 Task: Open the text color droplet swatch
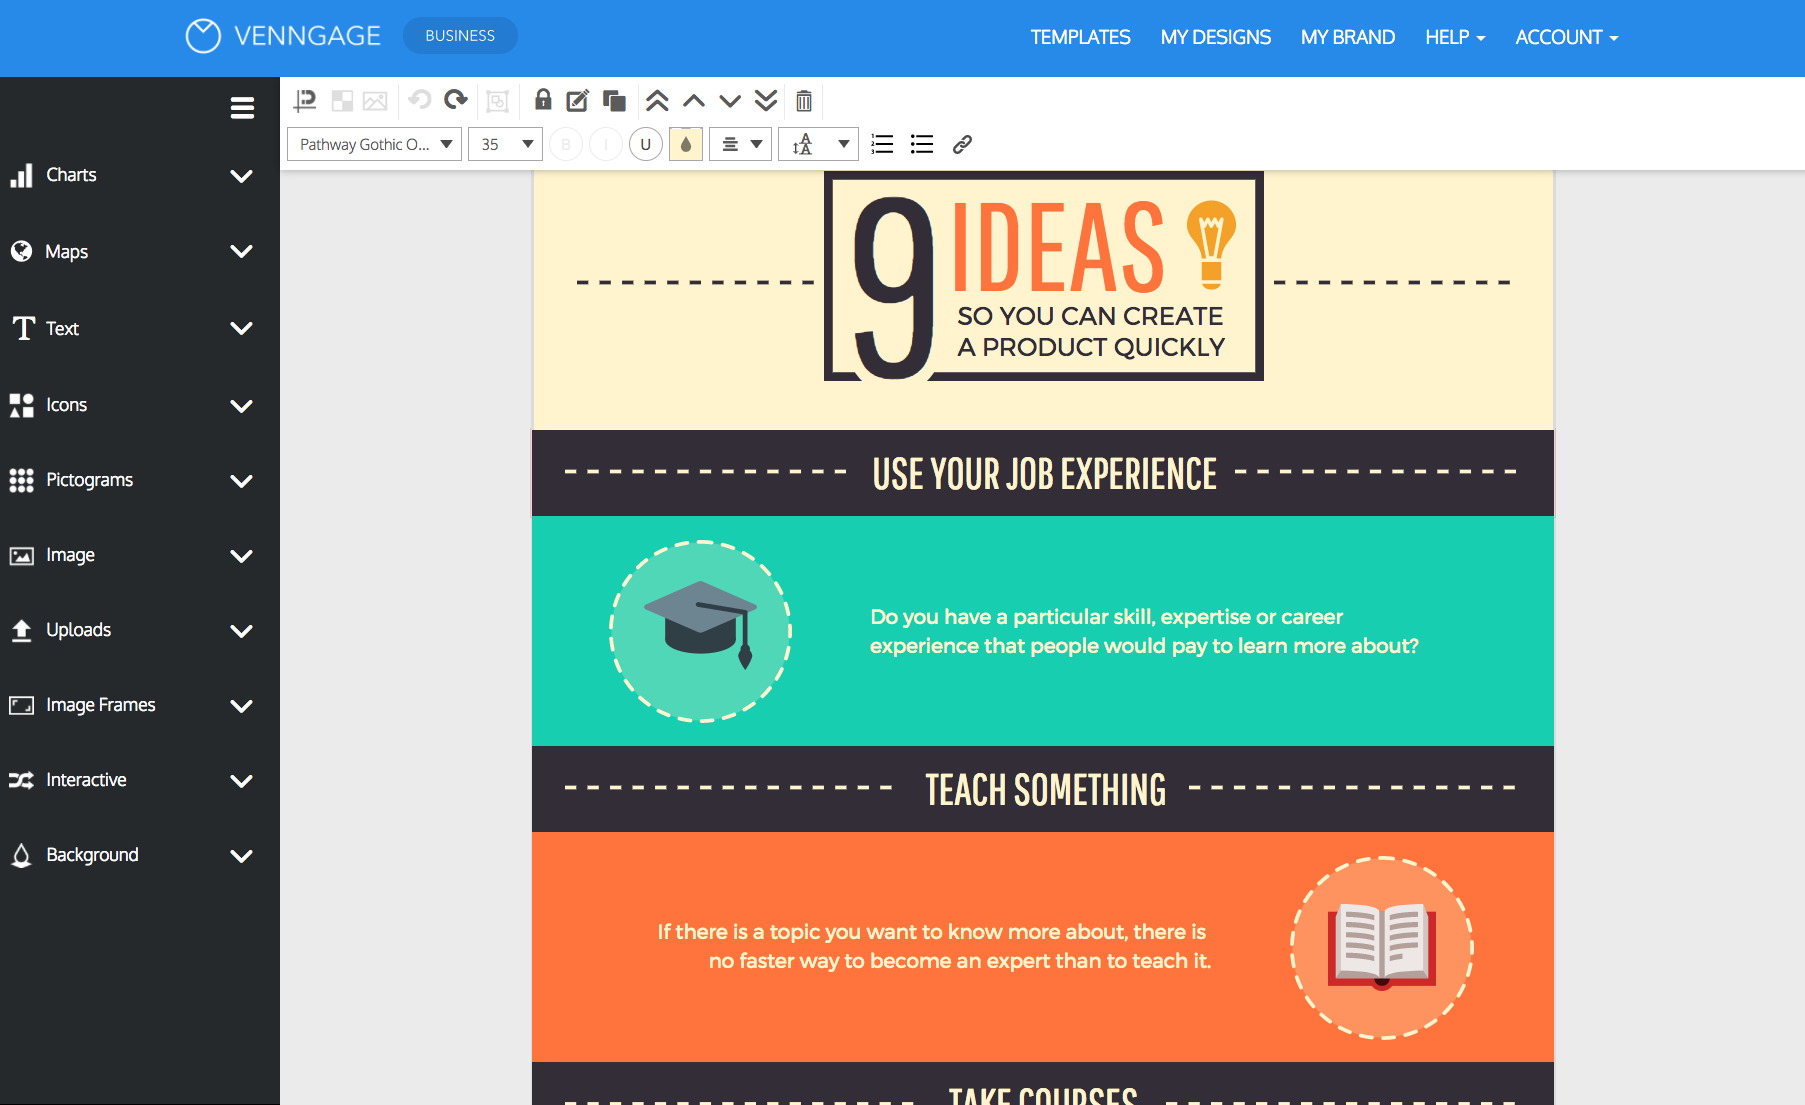(x=686, y=144)
